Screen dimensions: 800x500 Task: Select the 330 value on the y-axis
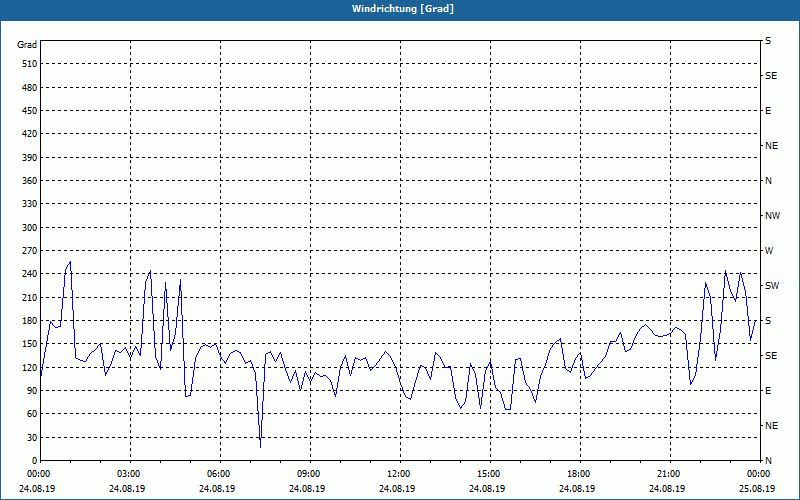pos(31,204)
